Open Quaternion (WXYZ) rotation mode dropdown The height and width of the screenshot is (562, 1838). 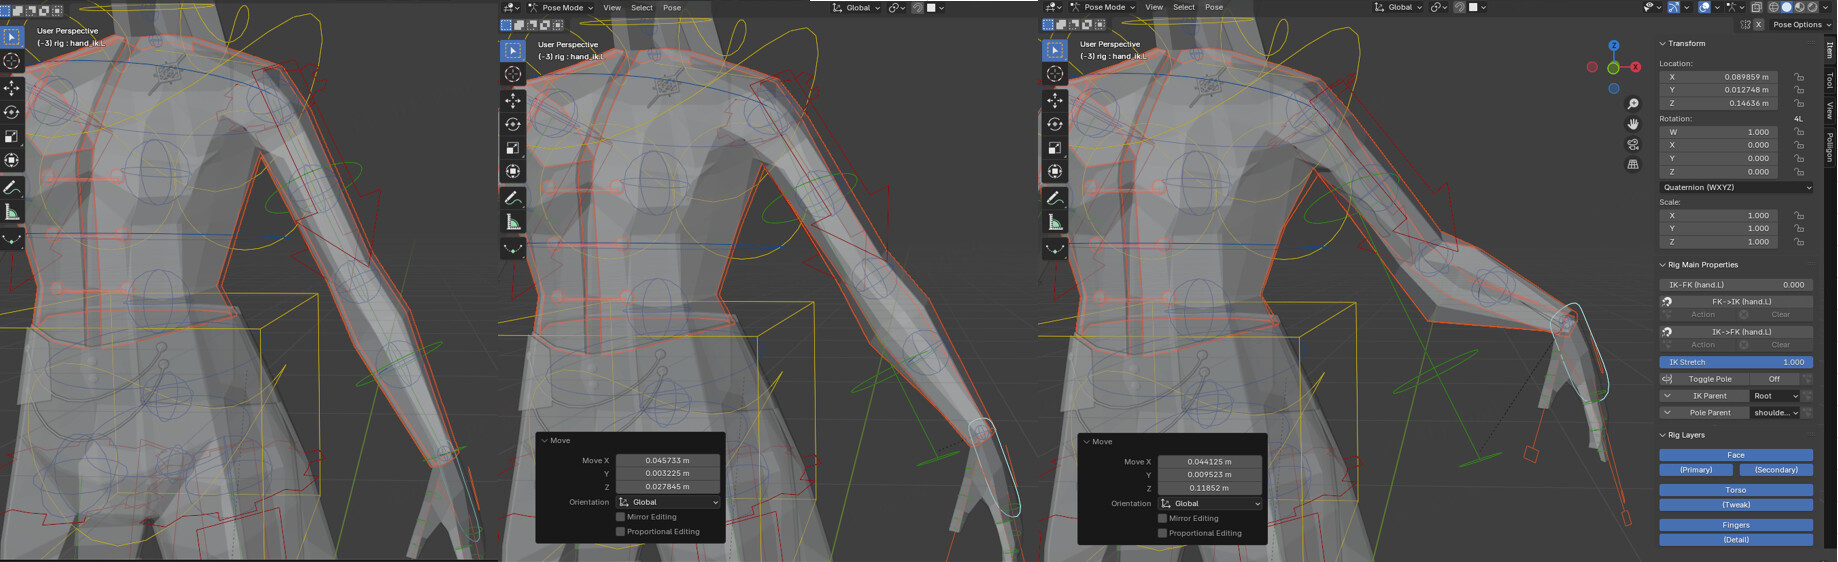tap(1736, 187)
